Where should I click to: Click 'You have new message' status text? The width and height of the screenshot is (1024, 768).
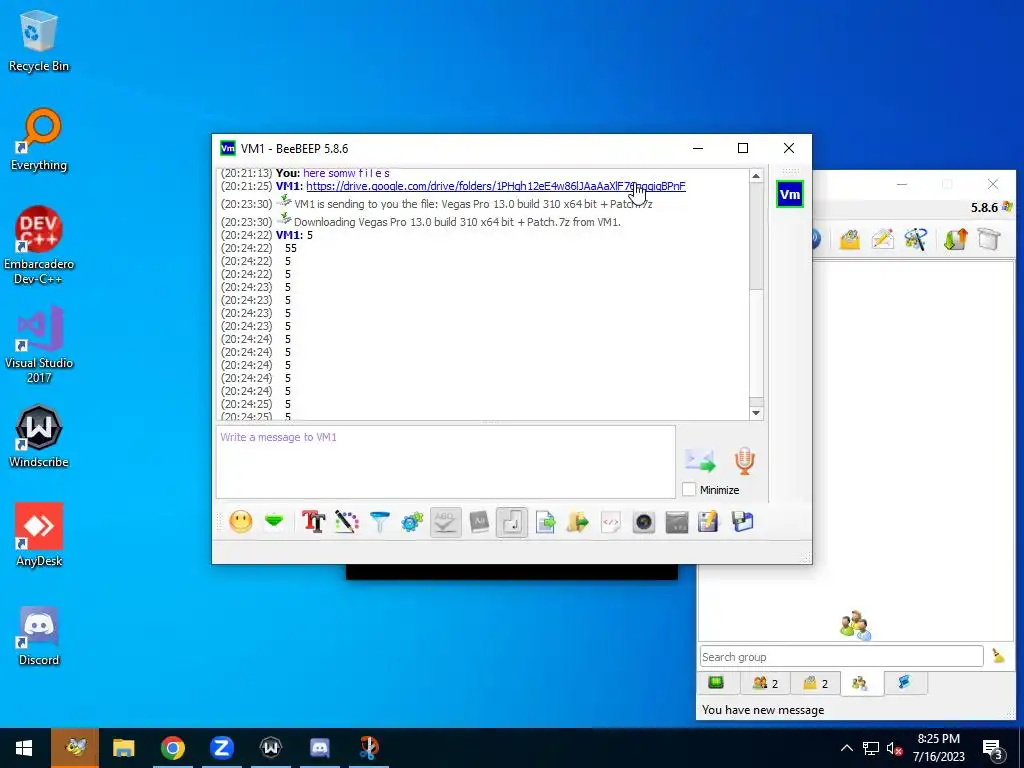763,710
